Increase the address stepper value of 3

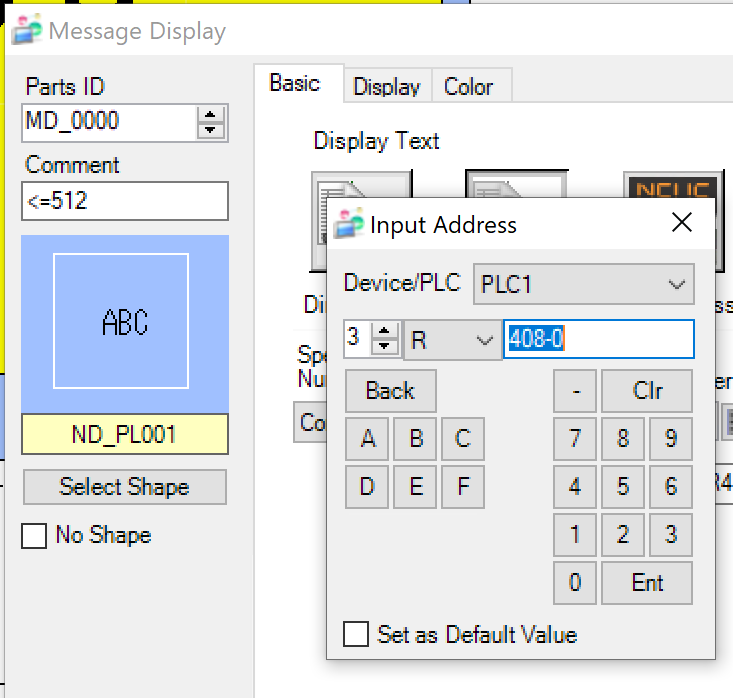[x=385, y=333]
